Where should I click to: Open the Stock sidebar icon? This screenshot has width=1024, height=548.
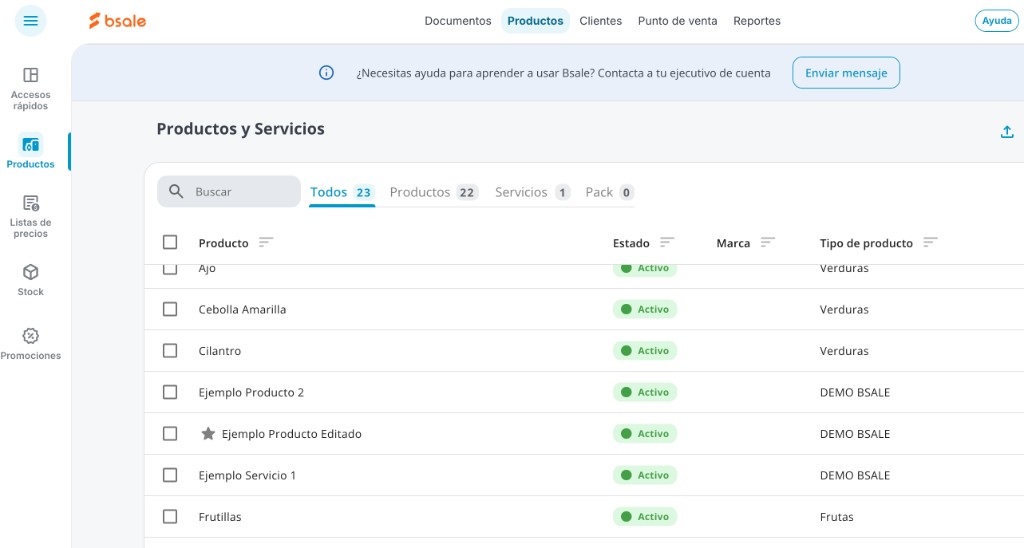[x=31, y=281]
